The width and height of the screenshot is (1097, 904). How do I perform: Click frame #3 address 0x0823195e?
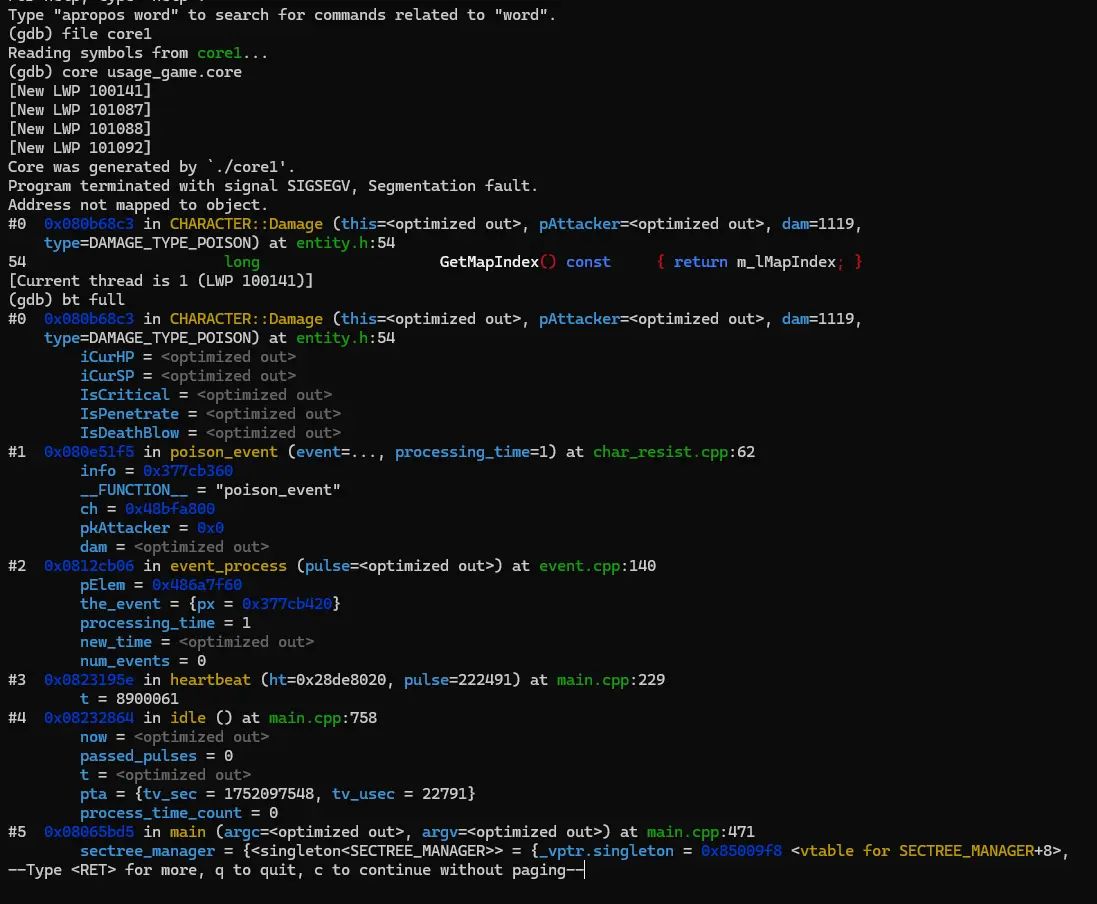[89, 679]
